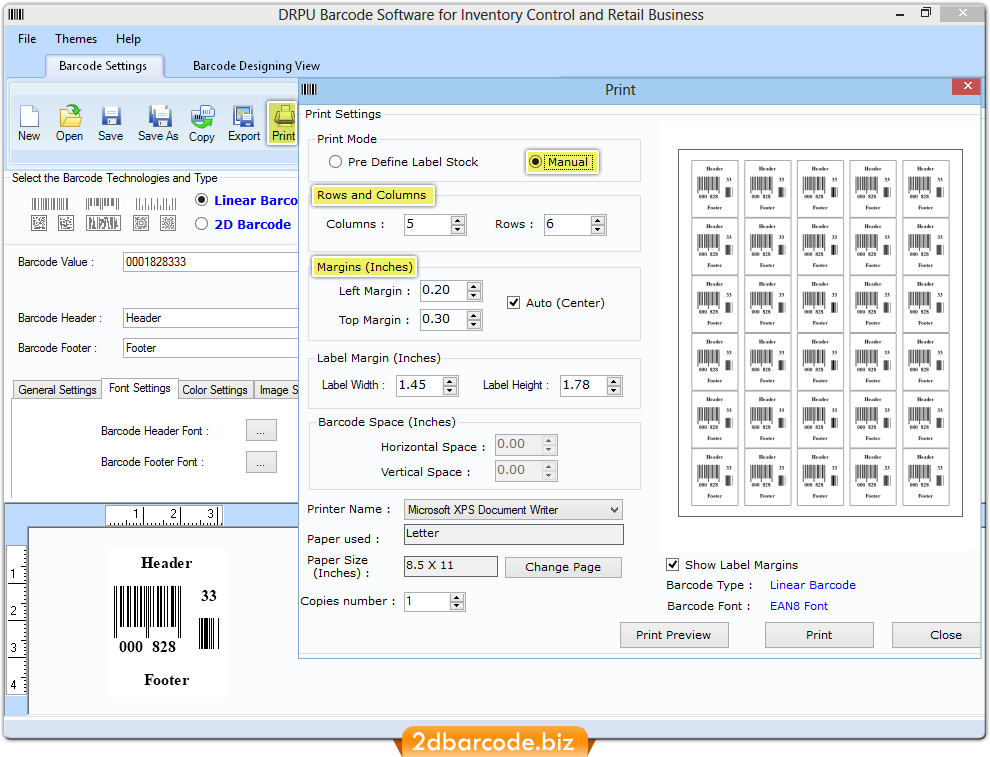This screenshot has width=990, height=757.
Task: Click the Print dialog barcode title icon
Action: 309,90
